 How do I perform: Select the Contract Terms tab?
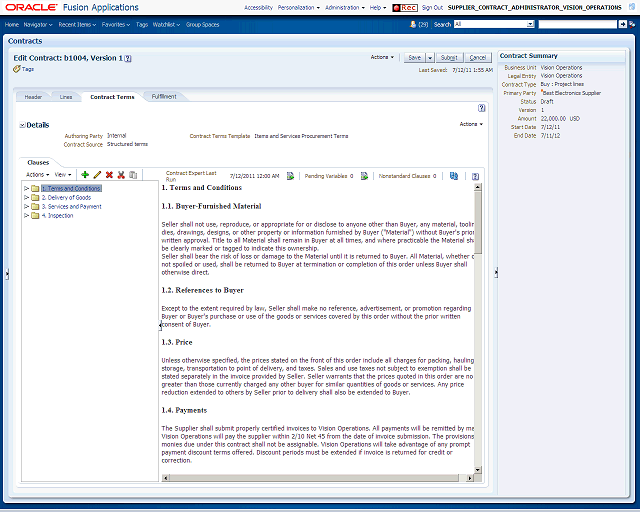pyautogui.click(x=112, y=97)
